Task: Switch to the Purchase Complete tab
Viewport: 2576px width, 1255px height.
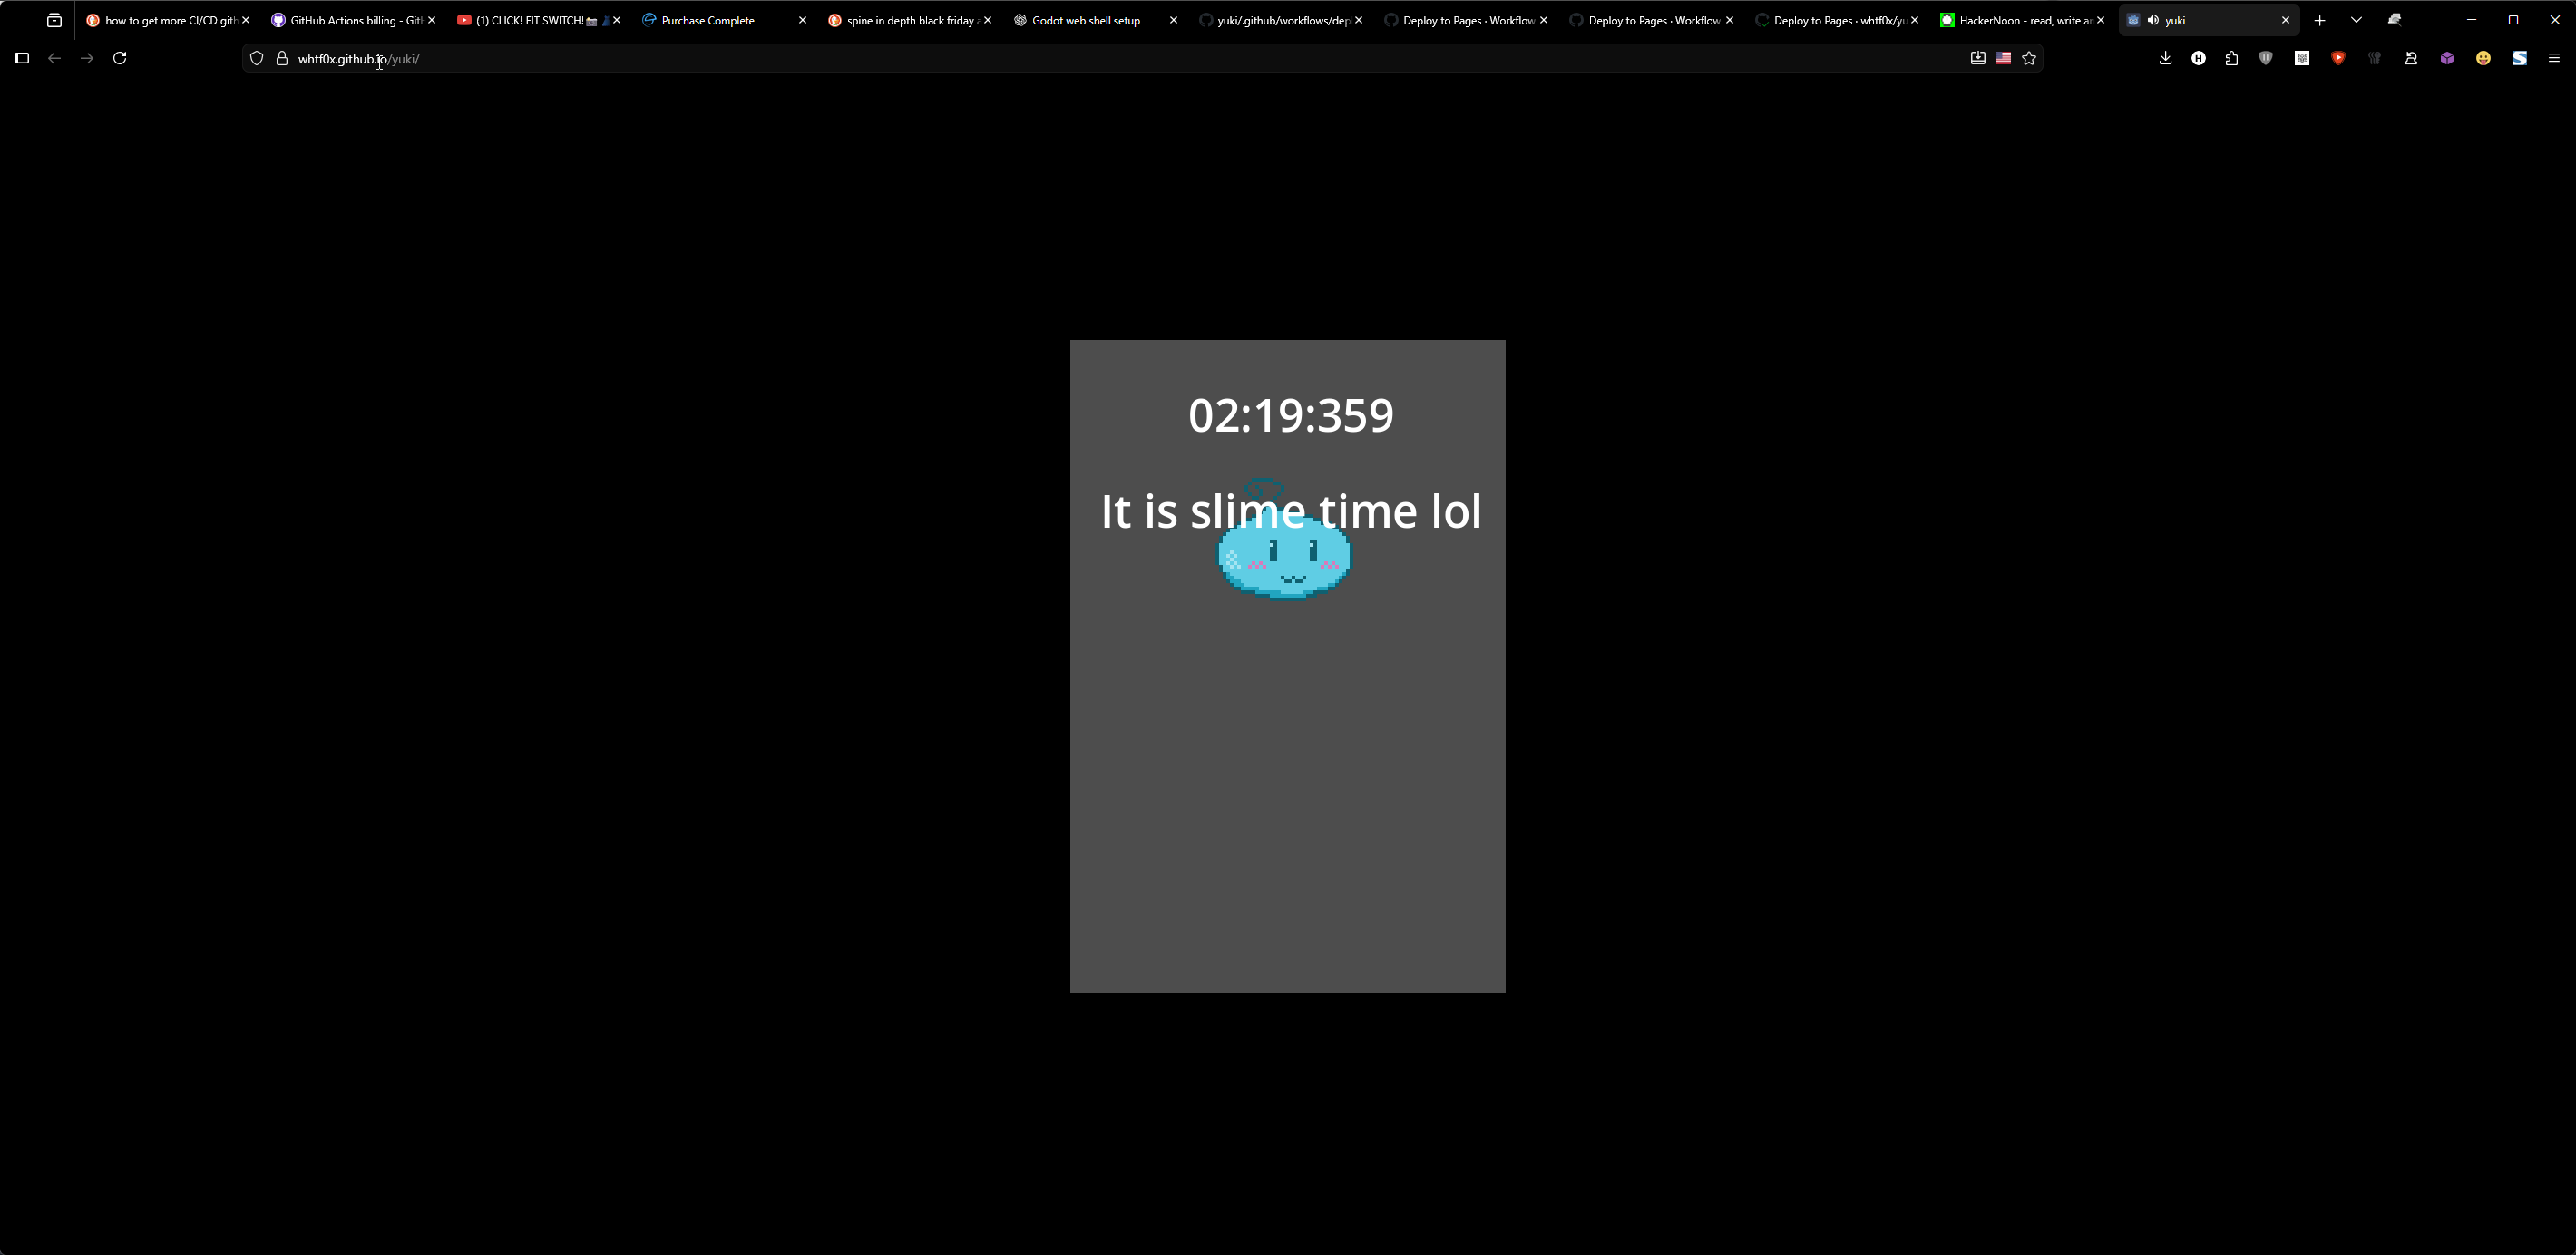Action: pos(708,20)
